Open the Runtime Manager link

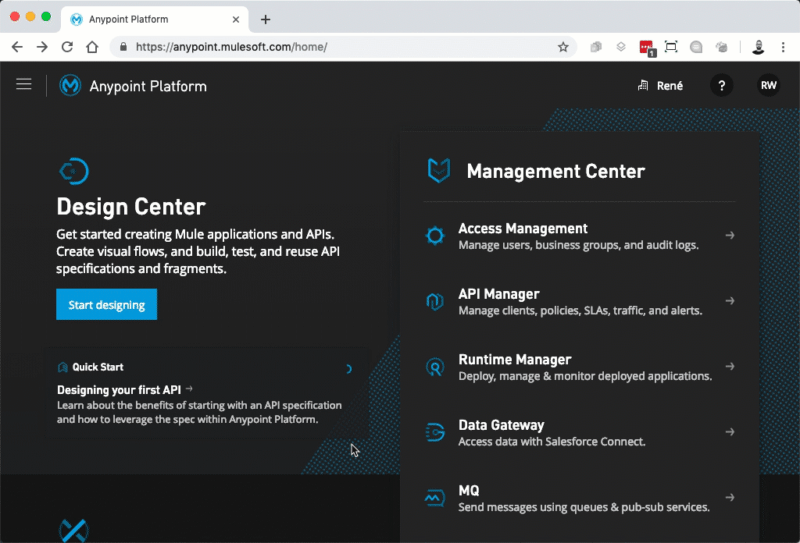click(515, 359)
